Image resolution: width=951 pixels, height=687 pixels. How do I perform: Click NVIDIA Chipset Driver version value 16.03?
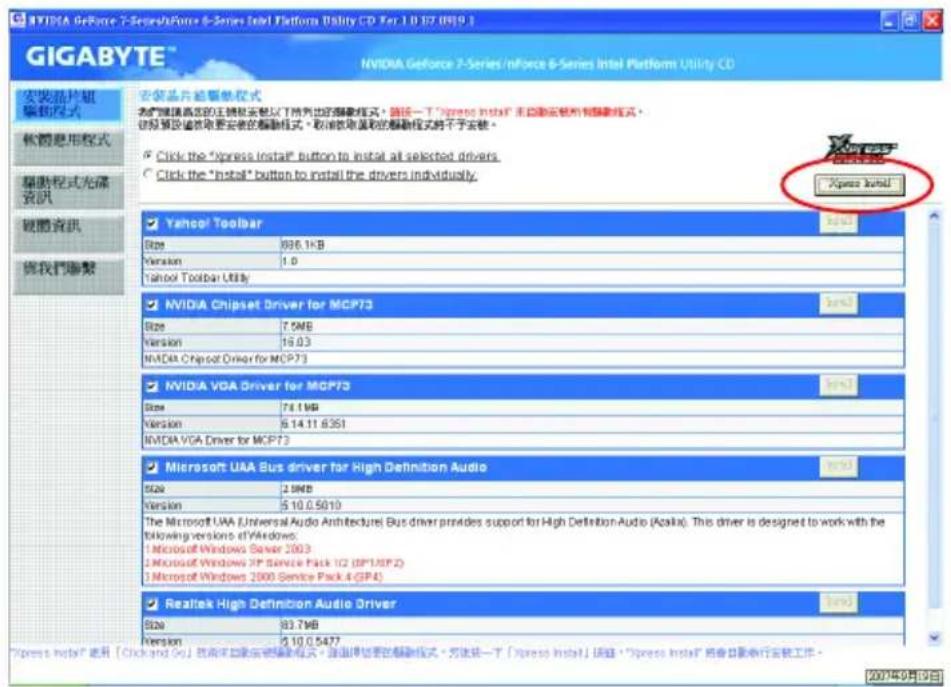296,342
